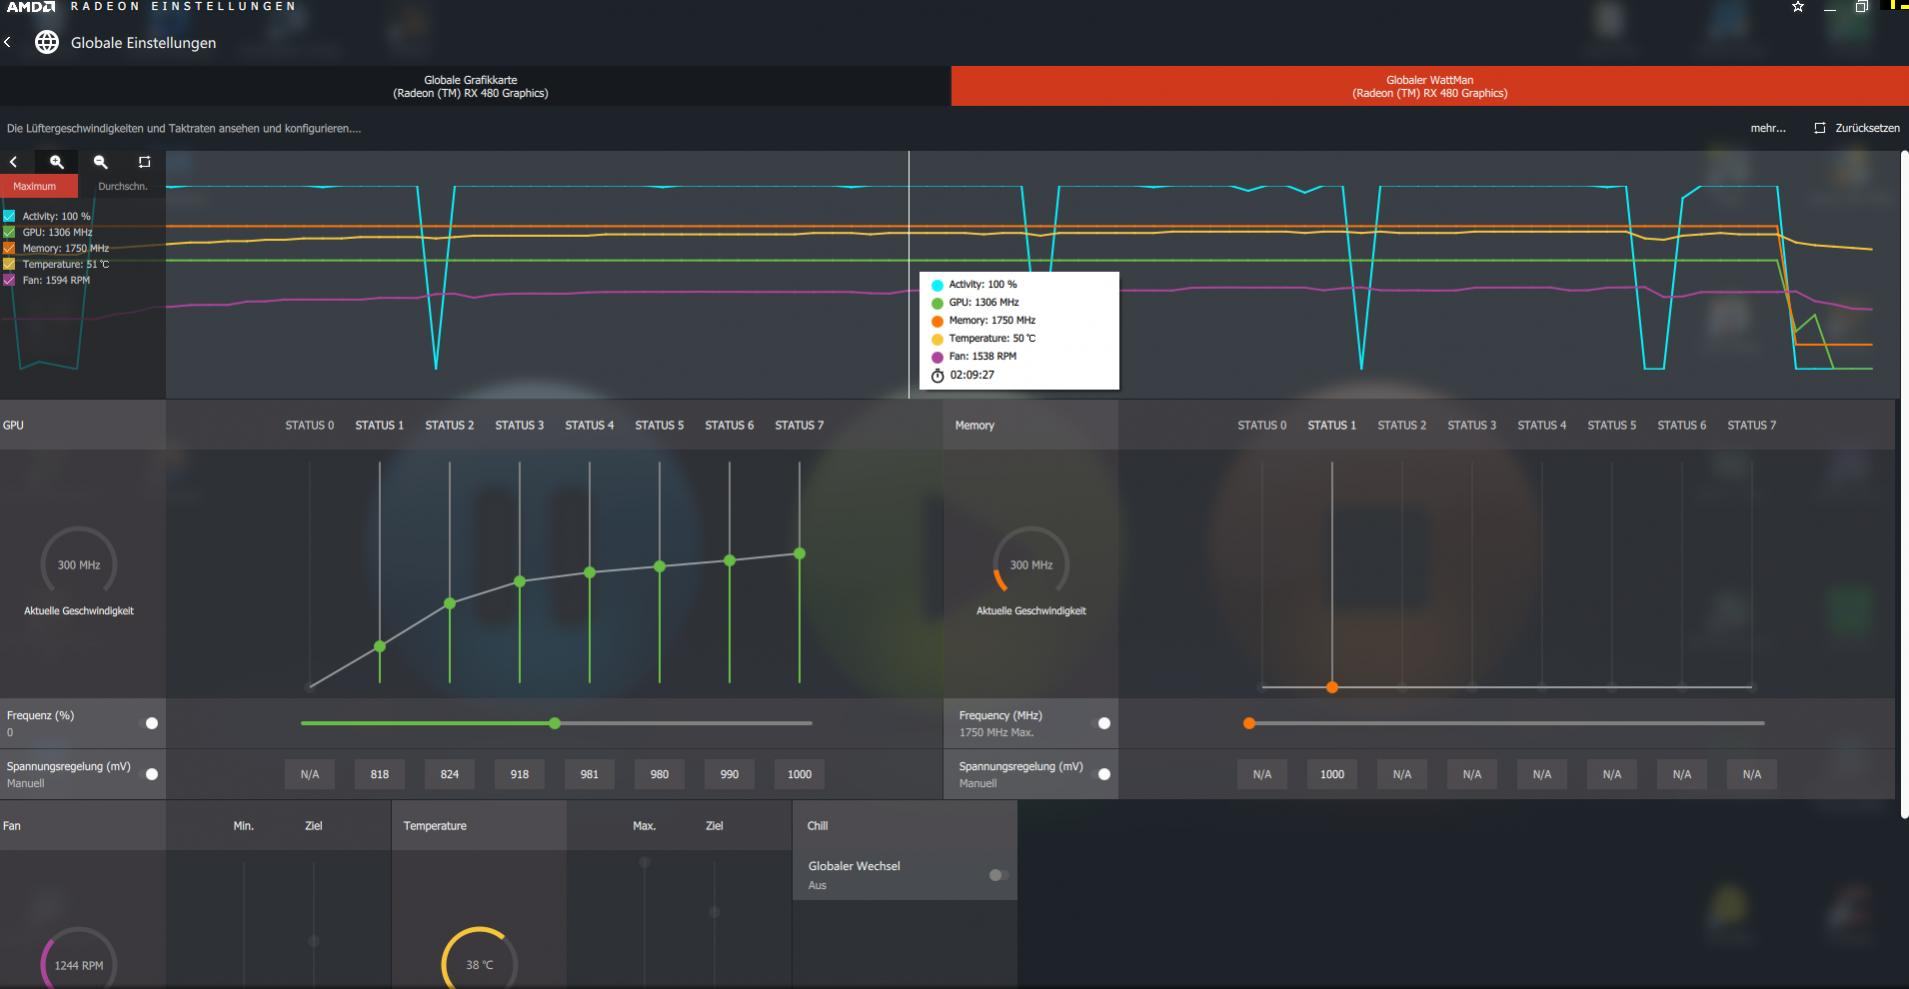Edit GPU voltage field showing 990
Viewport: 1909px width, 989px height.
(729, 774)
